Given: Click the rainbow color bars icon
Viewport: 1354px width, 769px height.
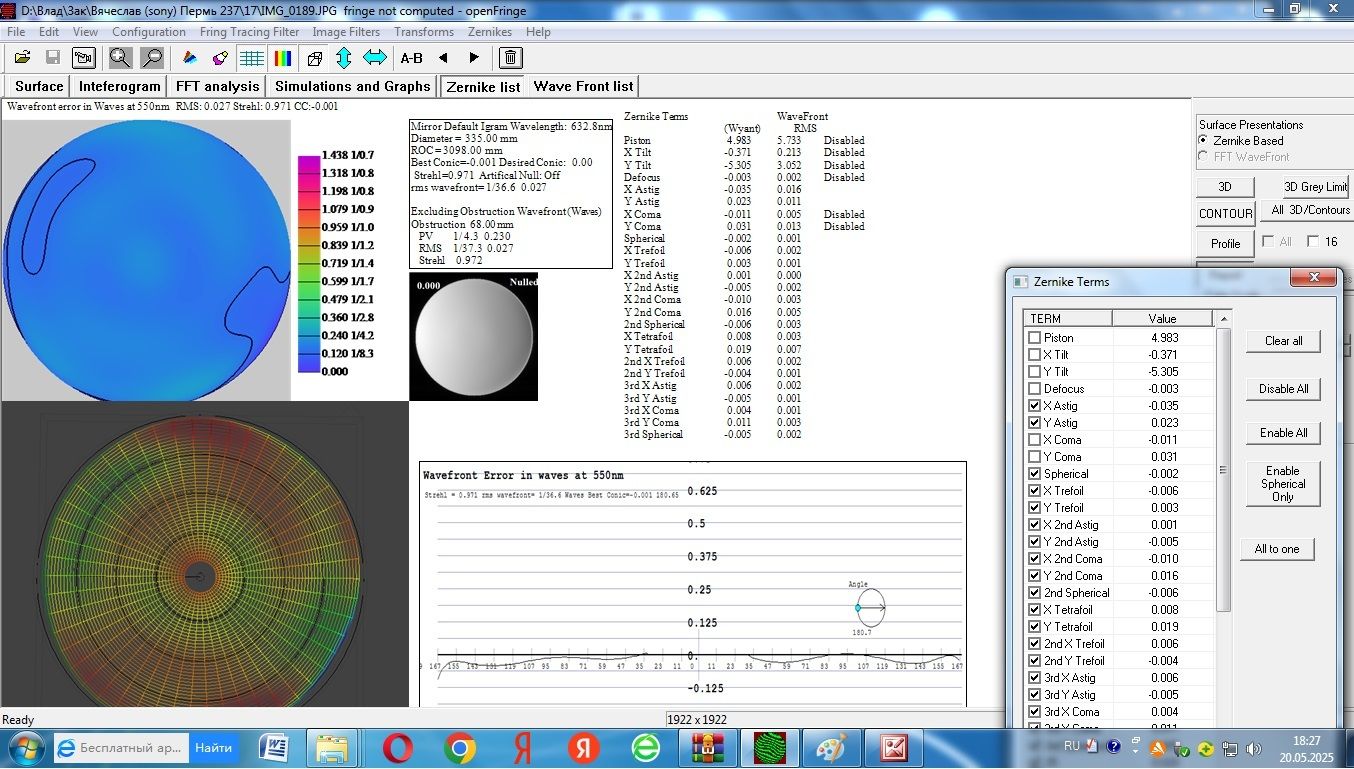Looking at the screenshot, I should [283, 58].
